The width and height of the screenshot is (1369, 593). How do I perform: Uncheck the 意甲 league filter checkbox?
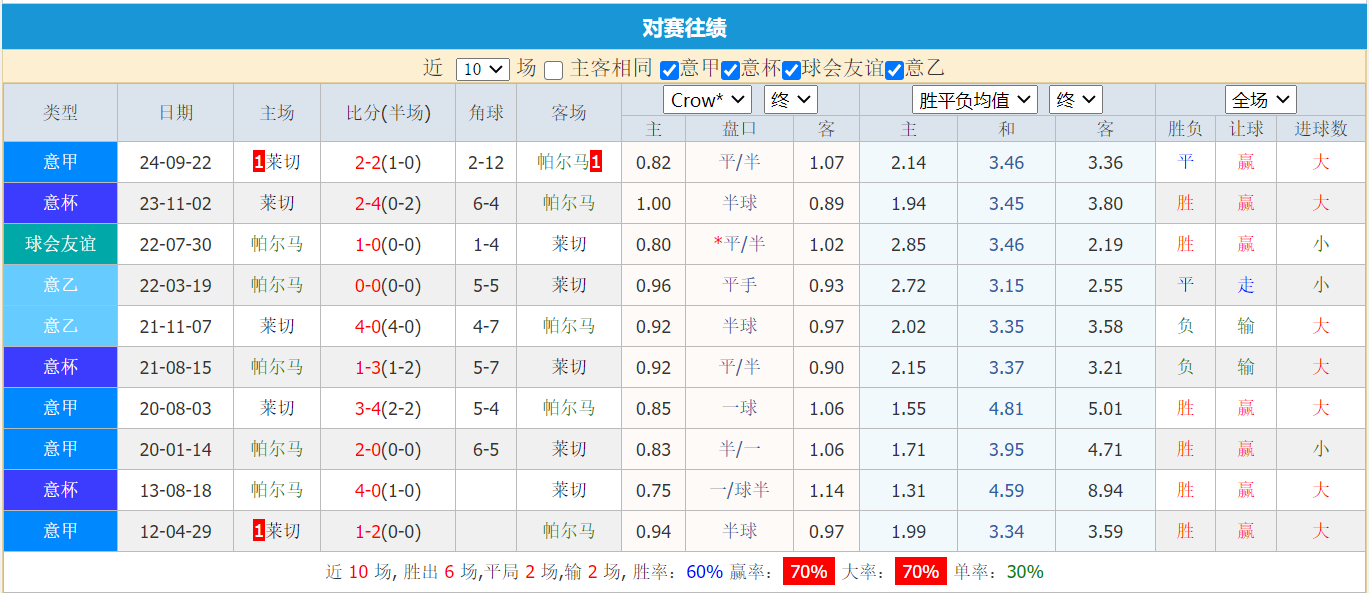point(668,68)
